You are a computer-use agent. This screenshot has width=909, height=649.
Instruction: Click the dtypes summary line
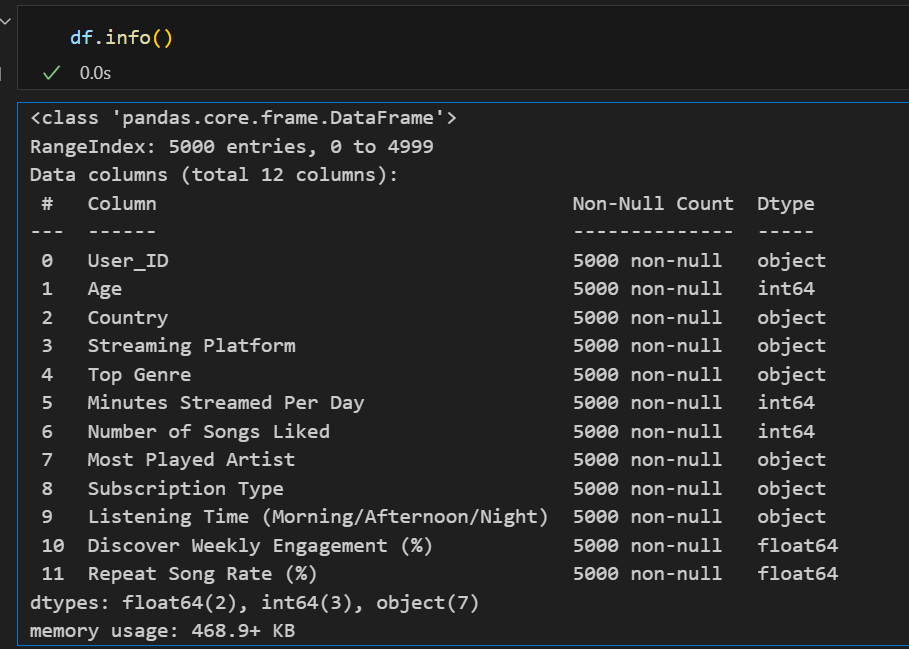(255, 603)
